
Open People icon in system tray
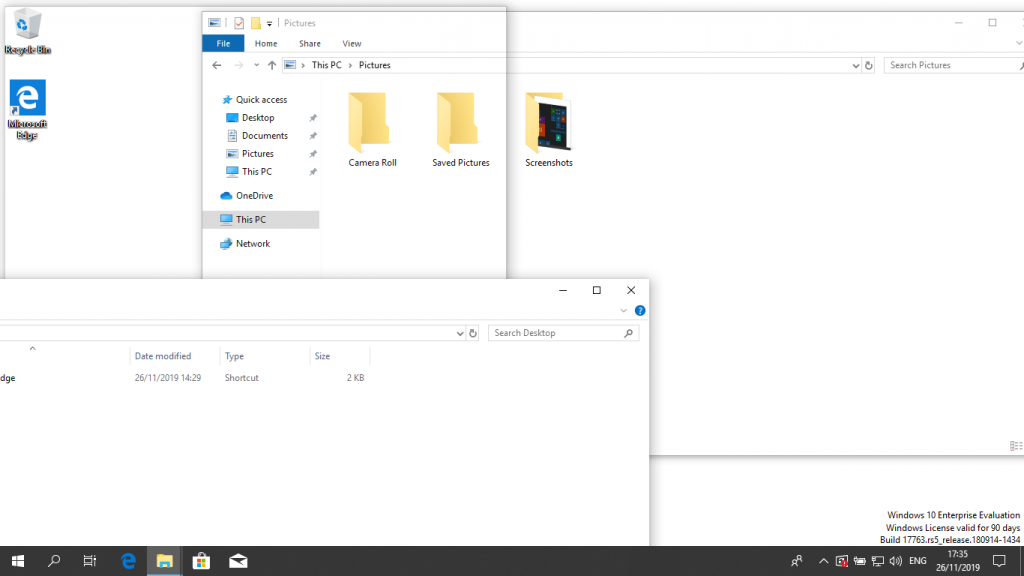click(x=797, y=561)
